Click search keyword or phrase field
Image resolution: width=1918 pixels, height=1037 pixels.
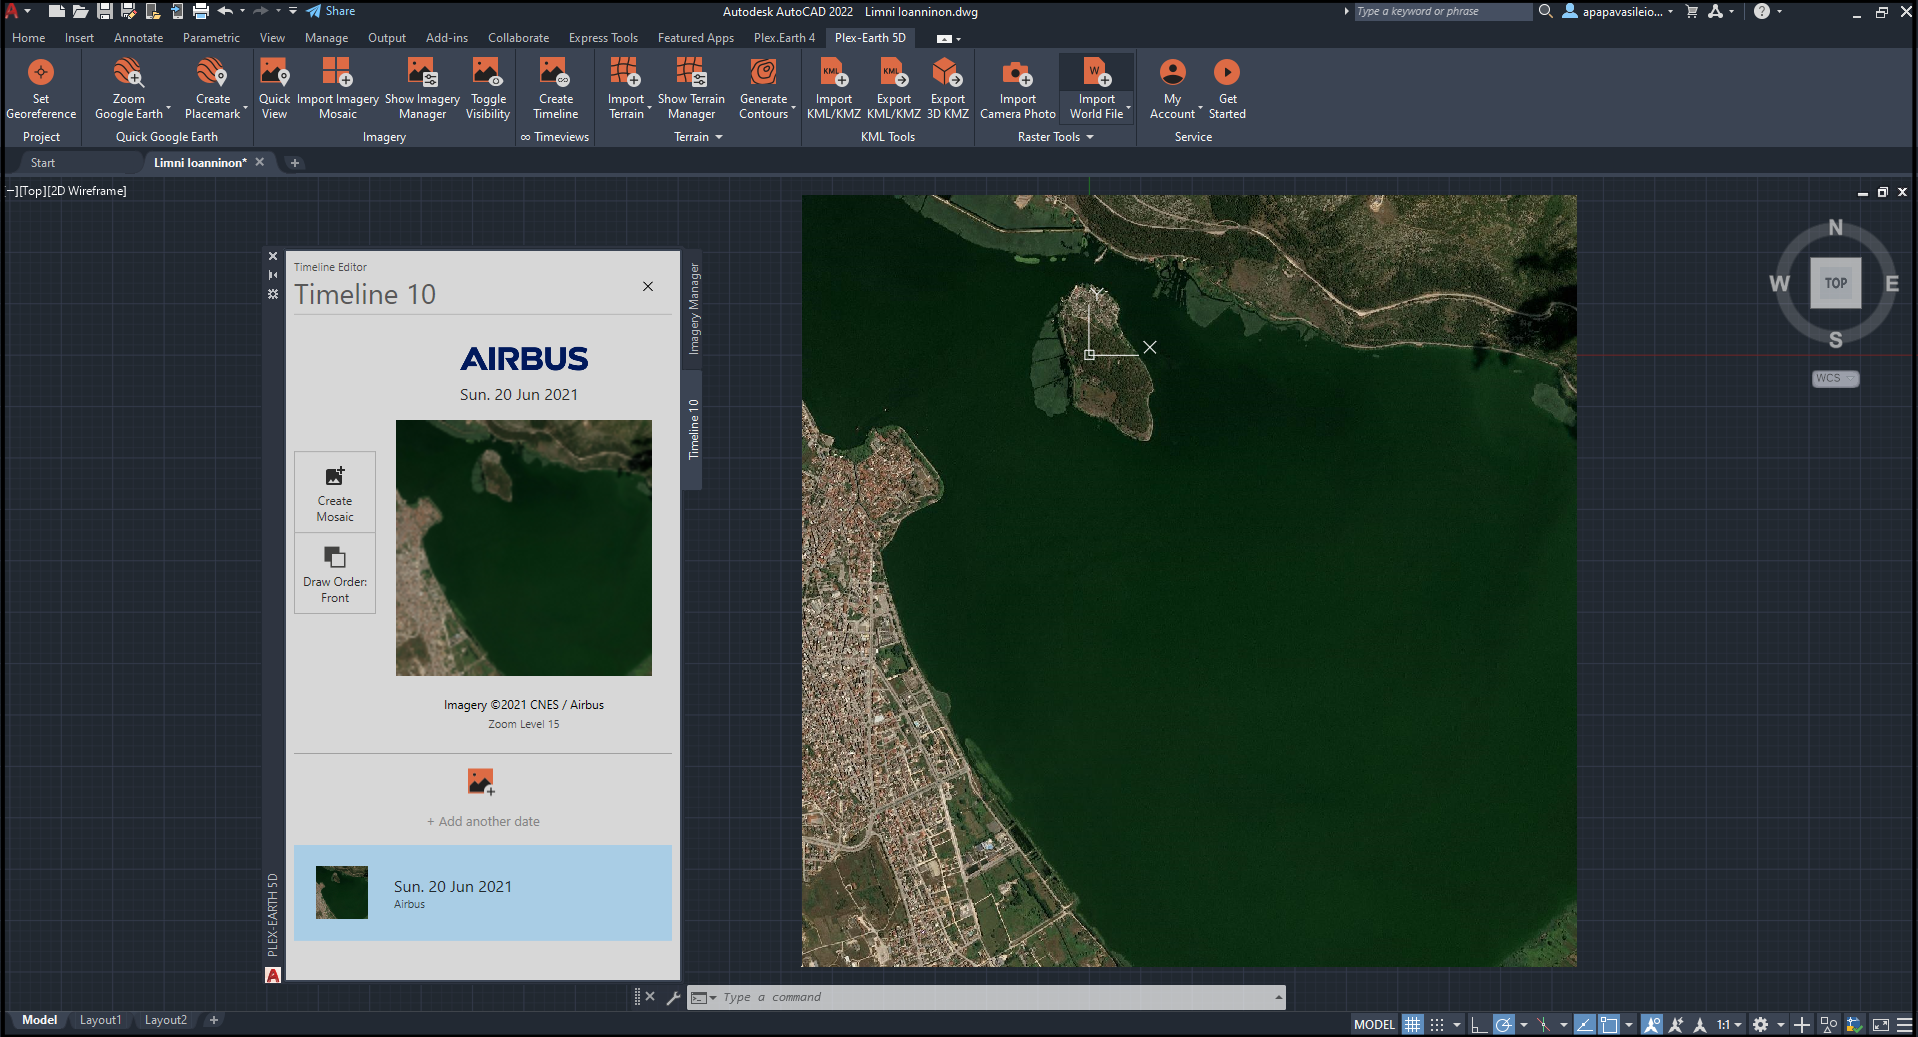coord(1443,12)
